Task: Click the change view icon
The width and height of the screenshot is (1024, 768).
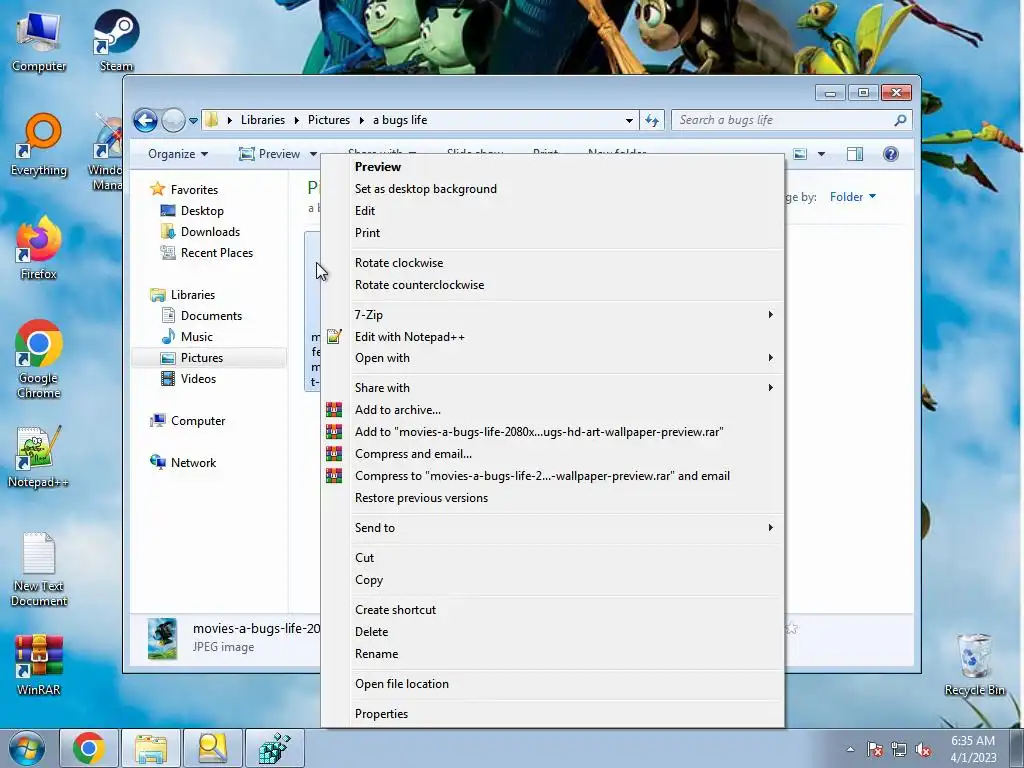Action: pos(800,154)
